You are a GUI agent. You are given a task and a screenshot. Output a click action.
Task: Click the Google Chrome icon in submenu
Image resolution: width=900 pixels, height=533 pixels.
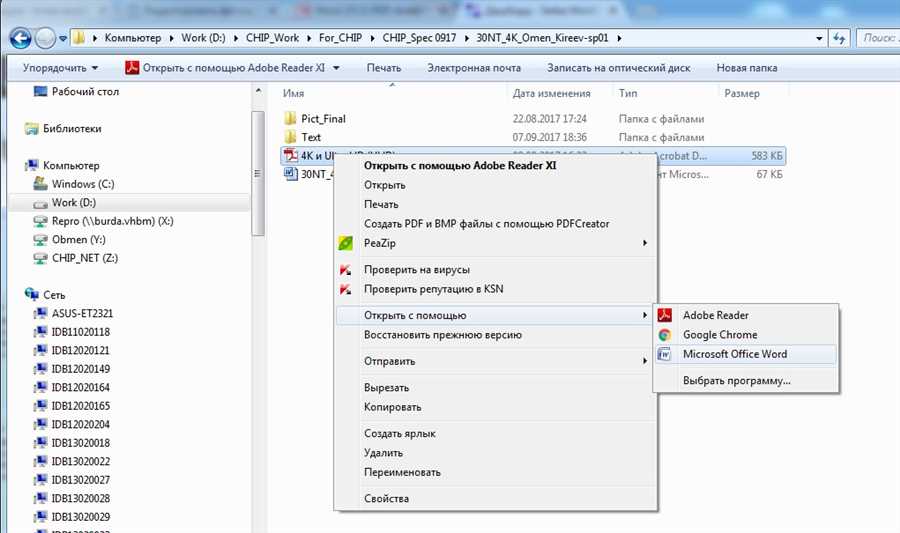(665, 334)
